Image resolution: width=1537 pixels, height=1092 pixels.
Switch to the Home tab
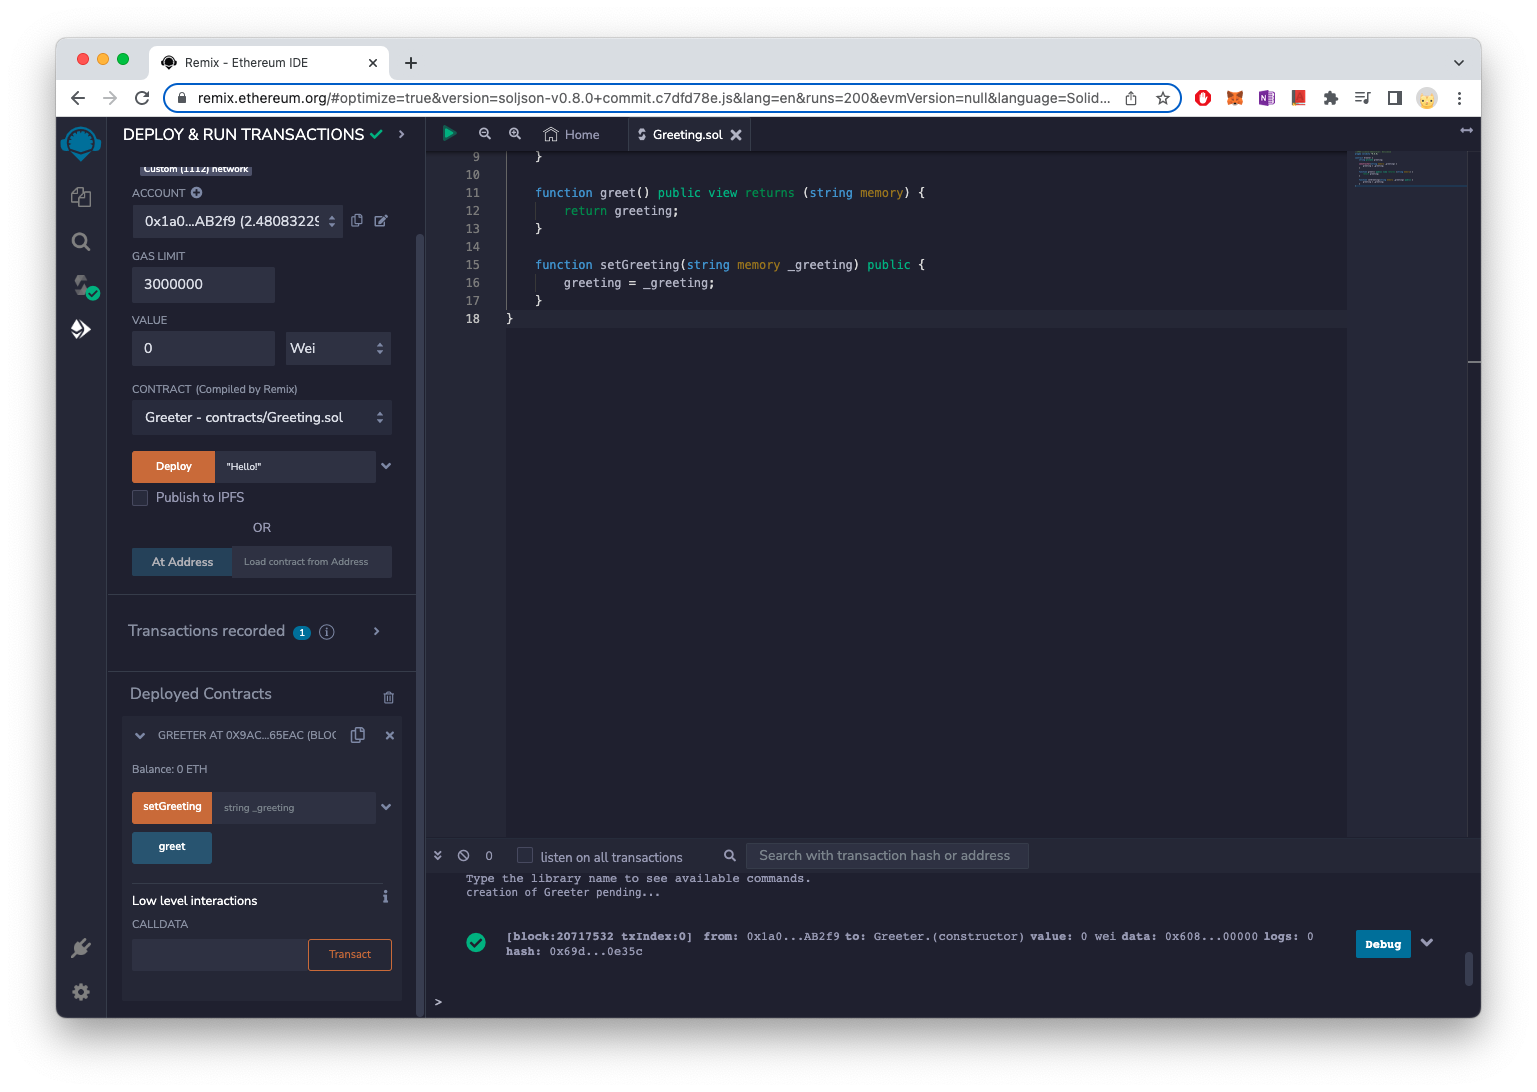571,135
